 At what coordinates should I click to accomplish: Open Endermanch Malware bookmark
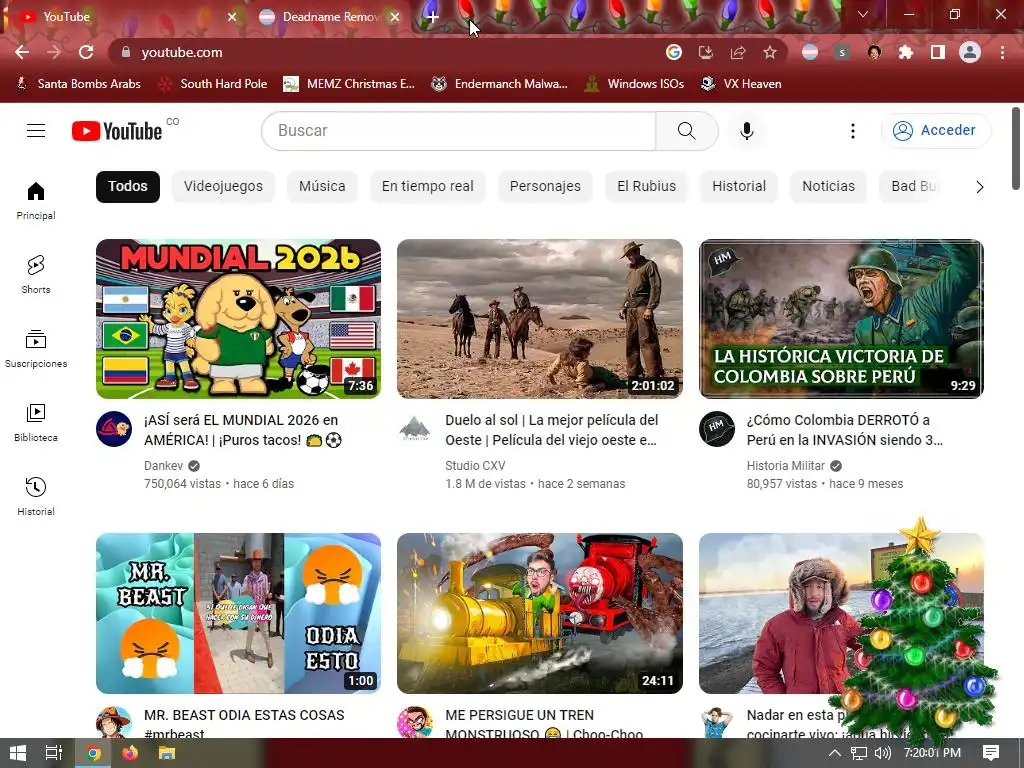tap(500, 84)
